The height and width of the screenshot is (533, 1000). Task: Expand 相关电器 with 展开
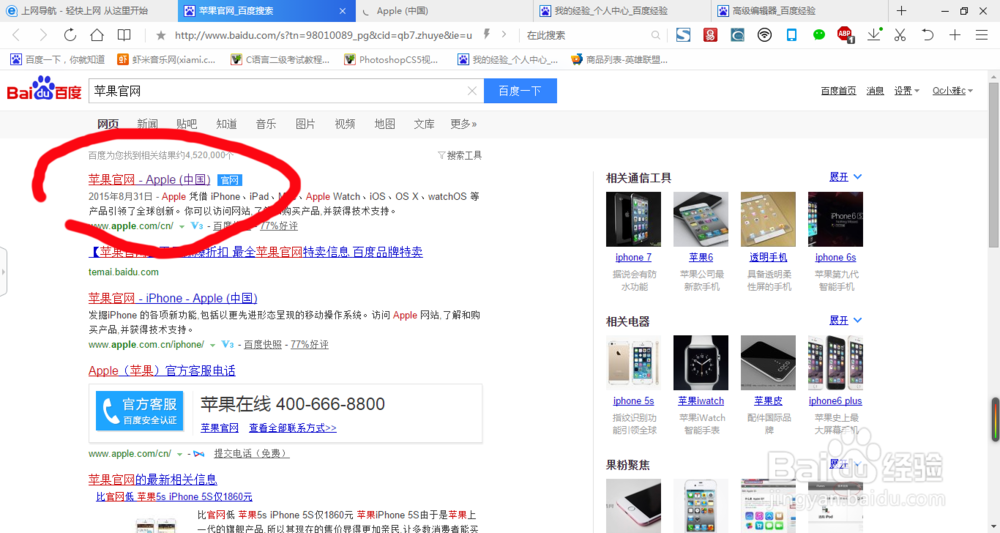point(845,320)
